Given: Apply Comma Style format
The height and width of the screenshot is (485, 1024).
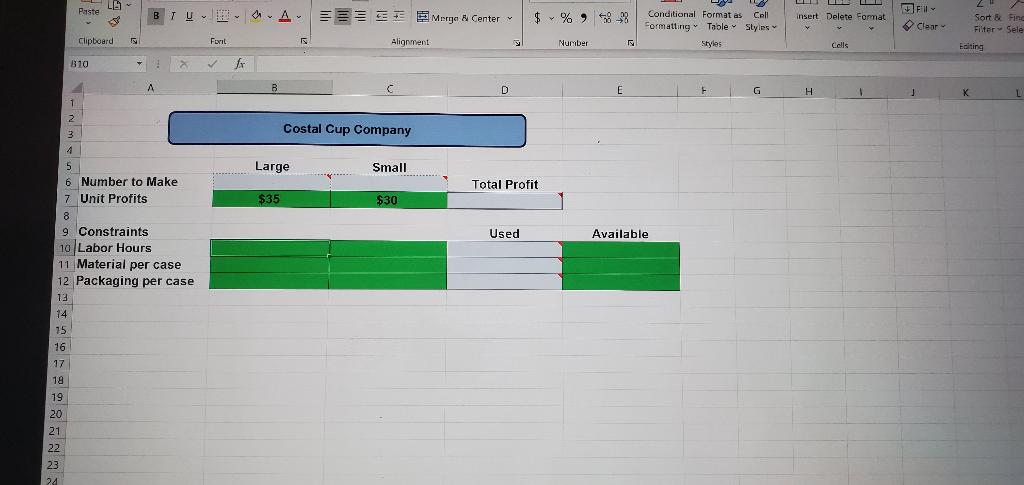Looking at the screenshot, I should pyautogui.click(x=584, y=19).
